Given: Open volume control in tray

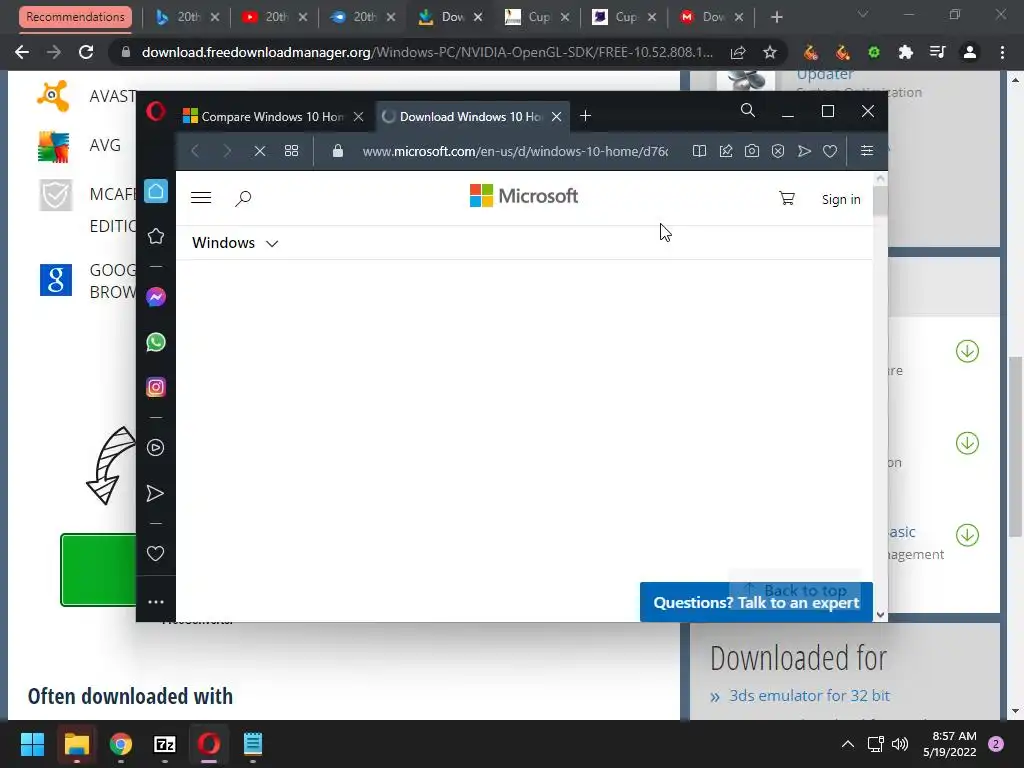Looking at the screenshot, I should pyautogui.click(x=900, y=744).
